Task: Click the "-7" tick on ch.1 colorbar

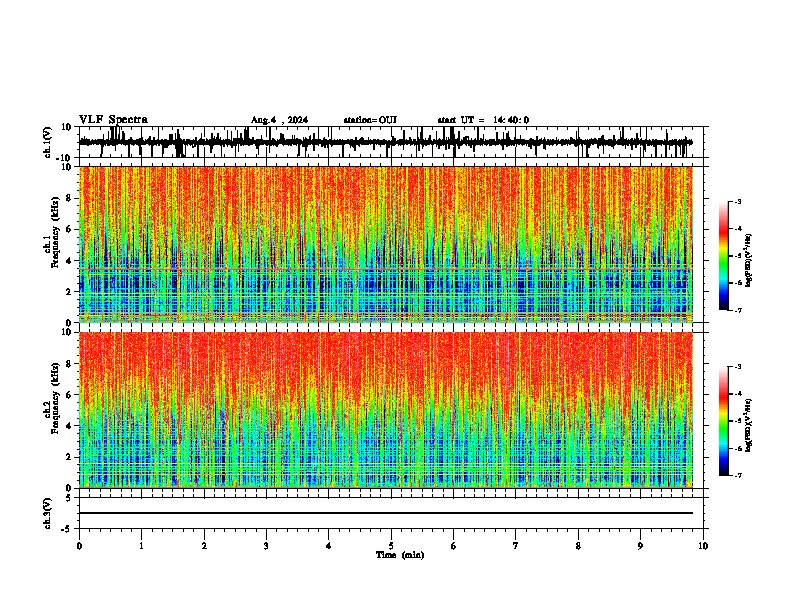Action: point(738,310)
